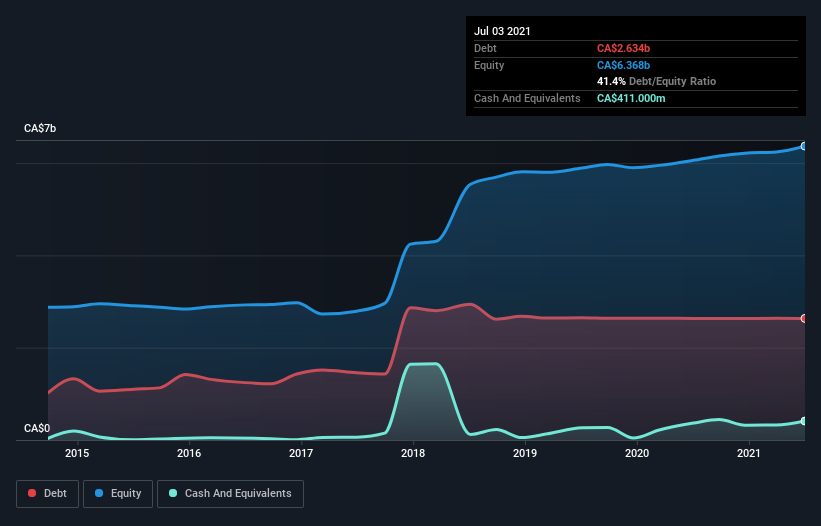Click the tooltip's Equity row label
The height and width of the screenshot is (526, 821).
pyautogui.click(x=489, y=65)
